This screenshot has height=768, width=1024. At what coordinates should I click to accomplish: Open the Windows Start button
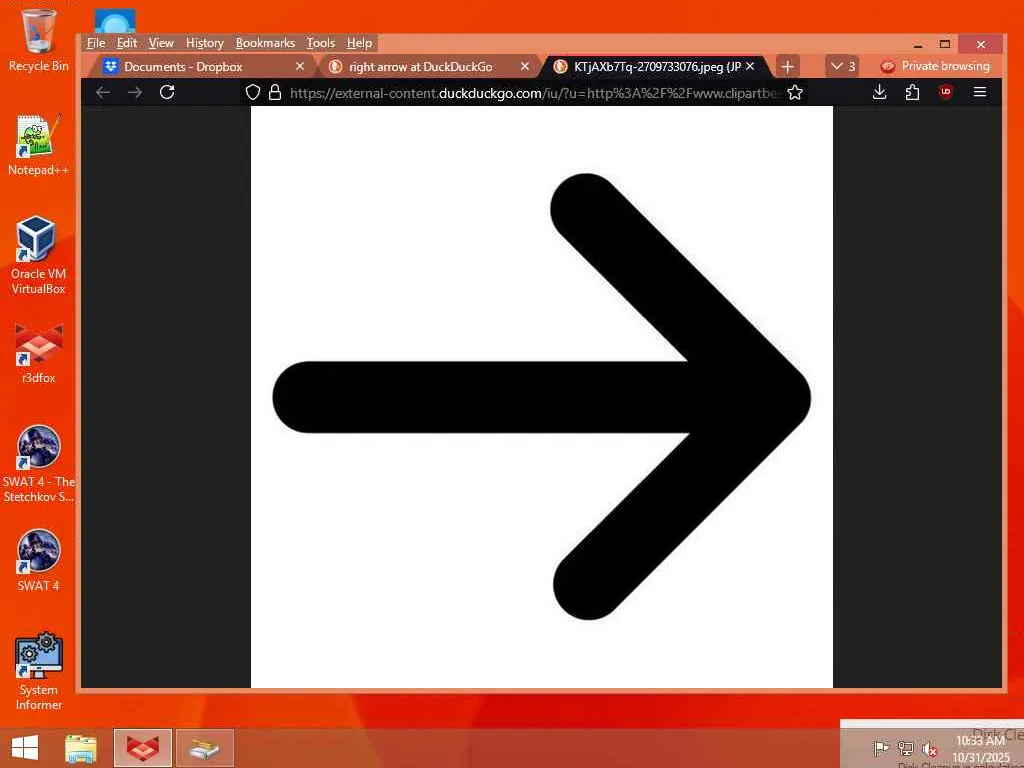25,748
